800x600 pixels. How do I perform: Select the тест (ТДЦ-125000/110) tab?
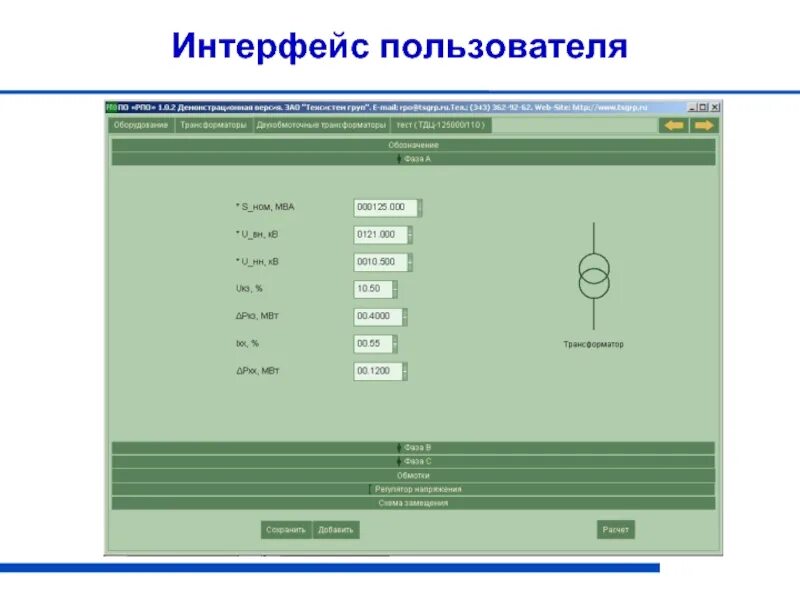[x=441, y=125]
